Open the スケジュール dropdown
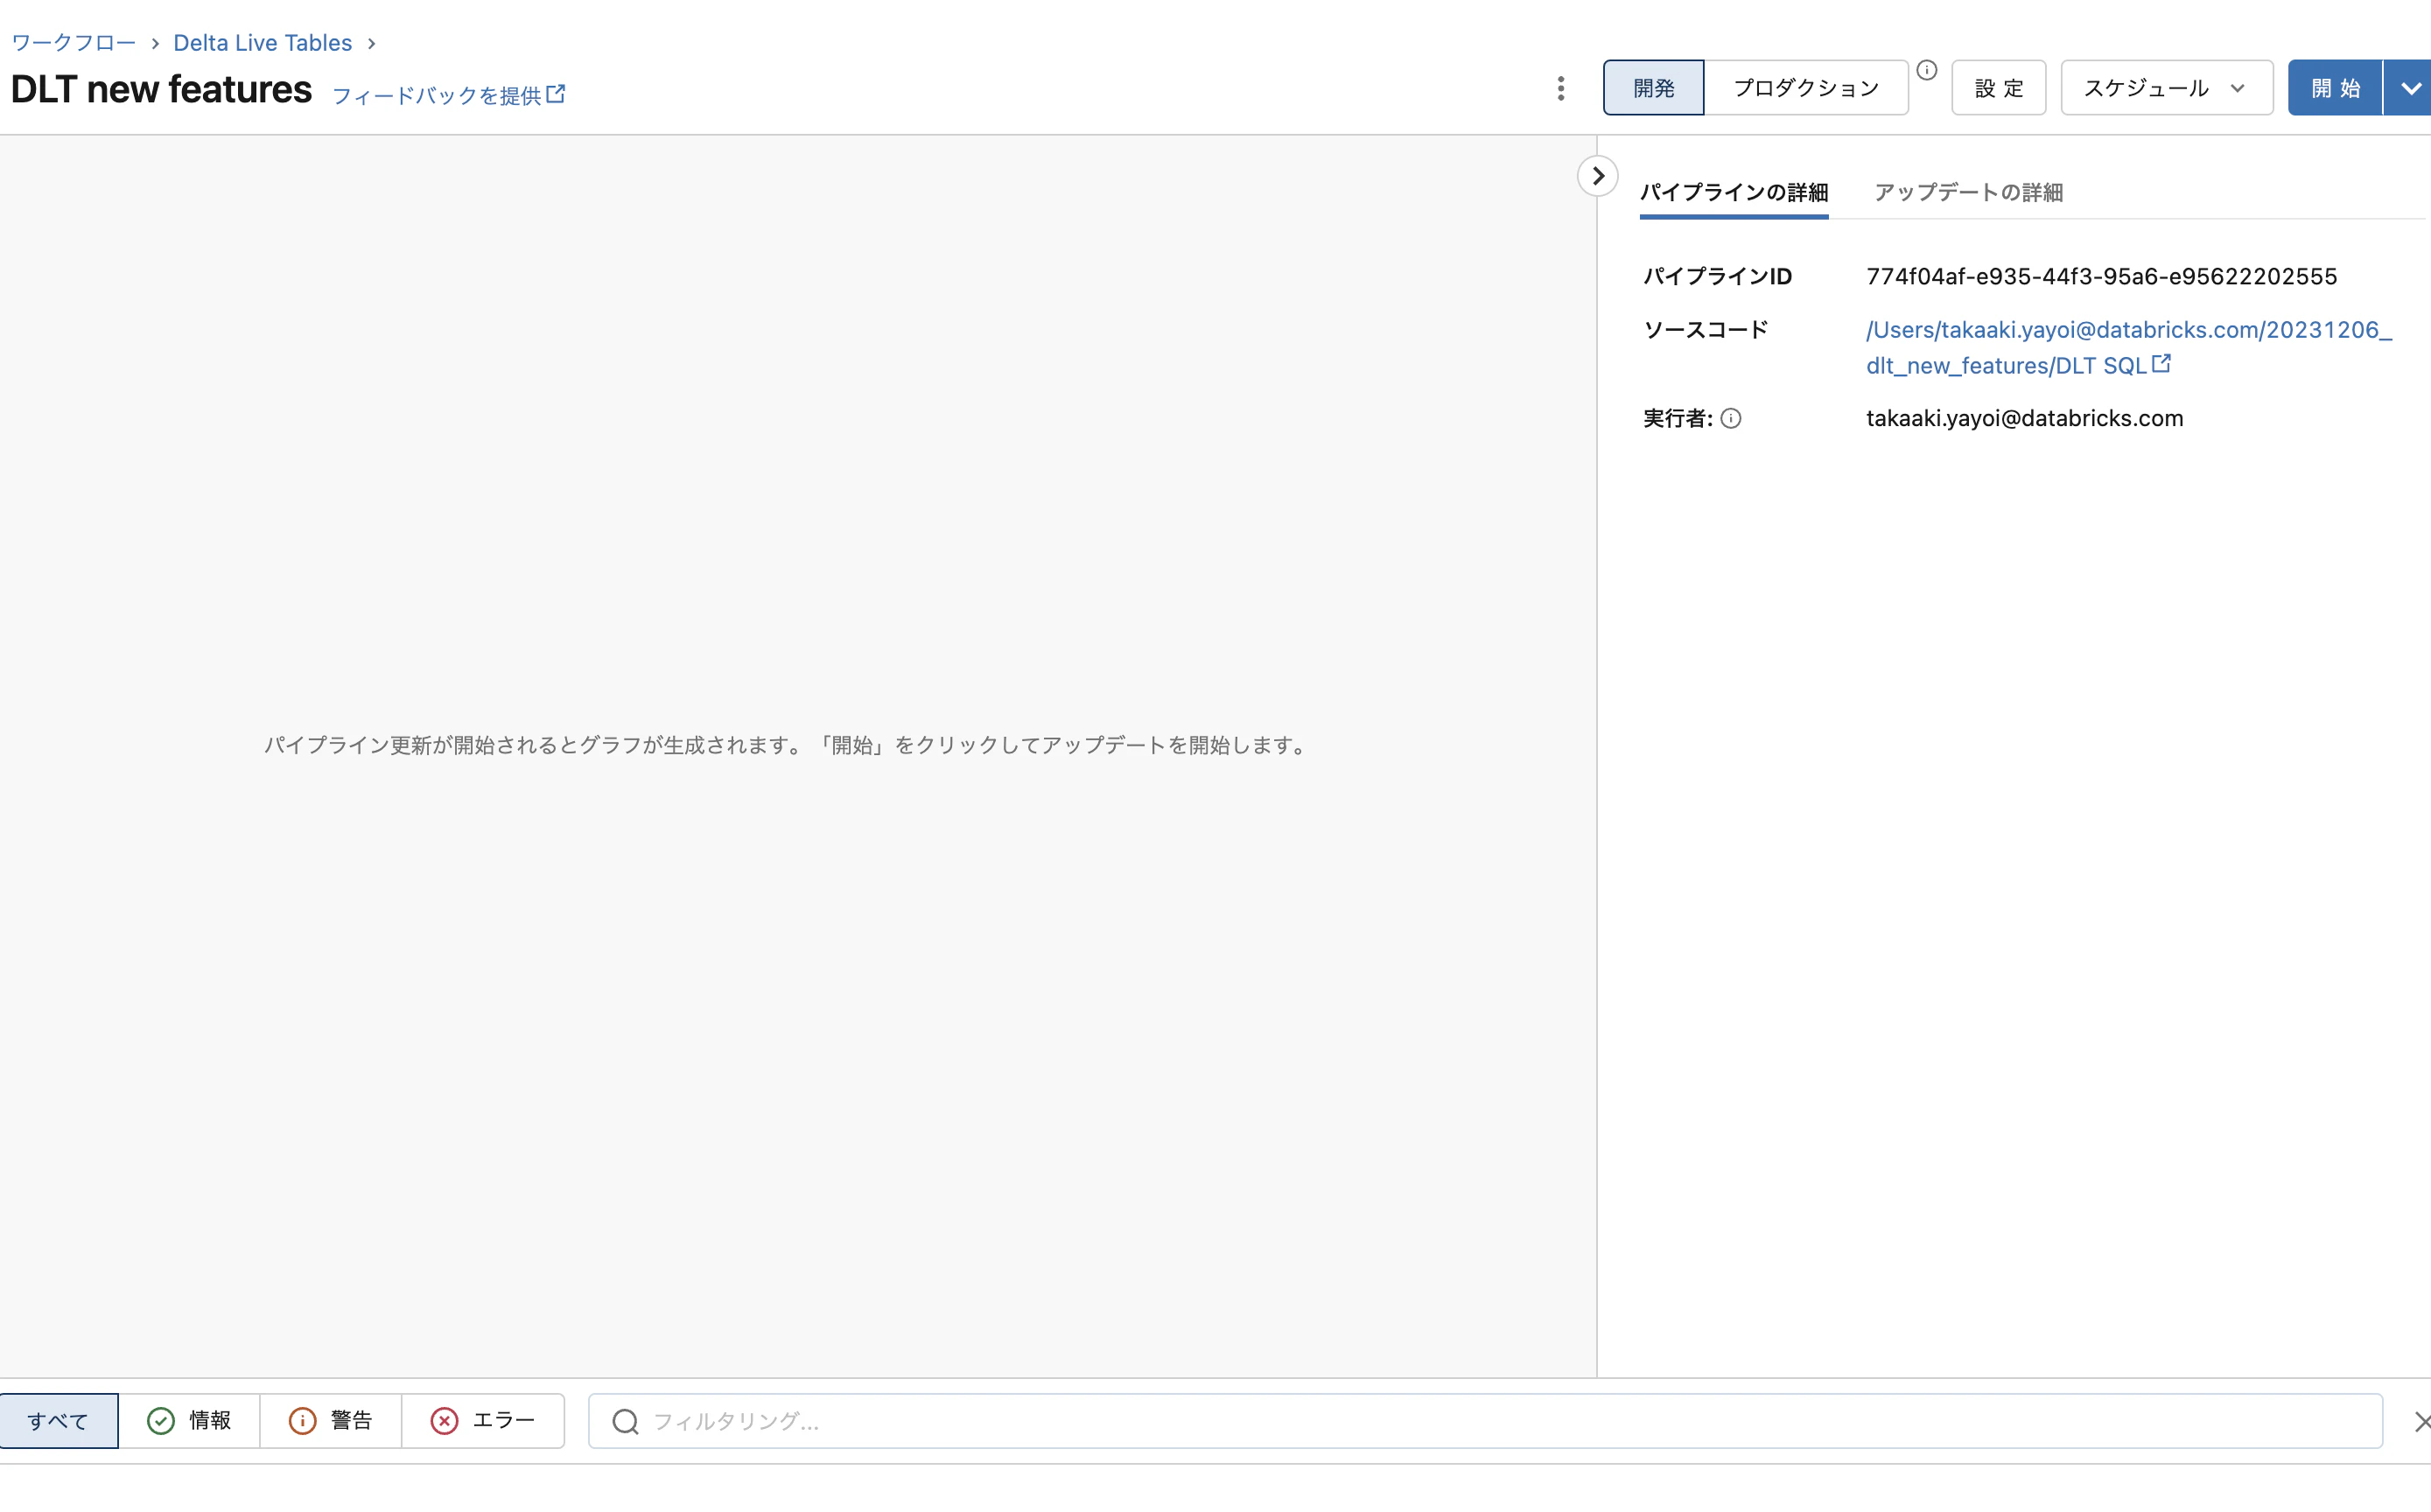 2165,87
